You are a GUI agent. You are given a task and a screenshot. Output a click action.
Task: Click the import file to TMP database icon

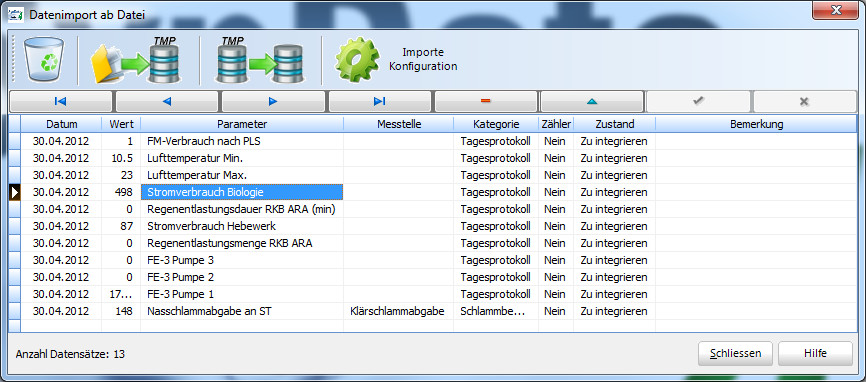(x=137, y=60)
